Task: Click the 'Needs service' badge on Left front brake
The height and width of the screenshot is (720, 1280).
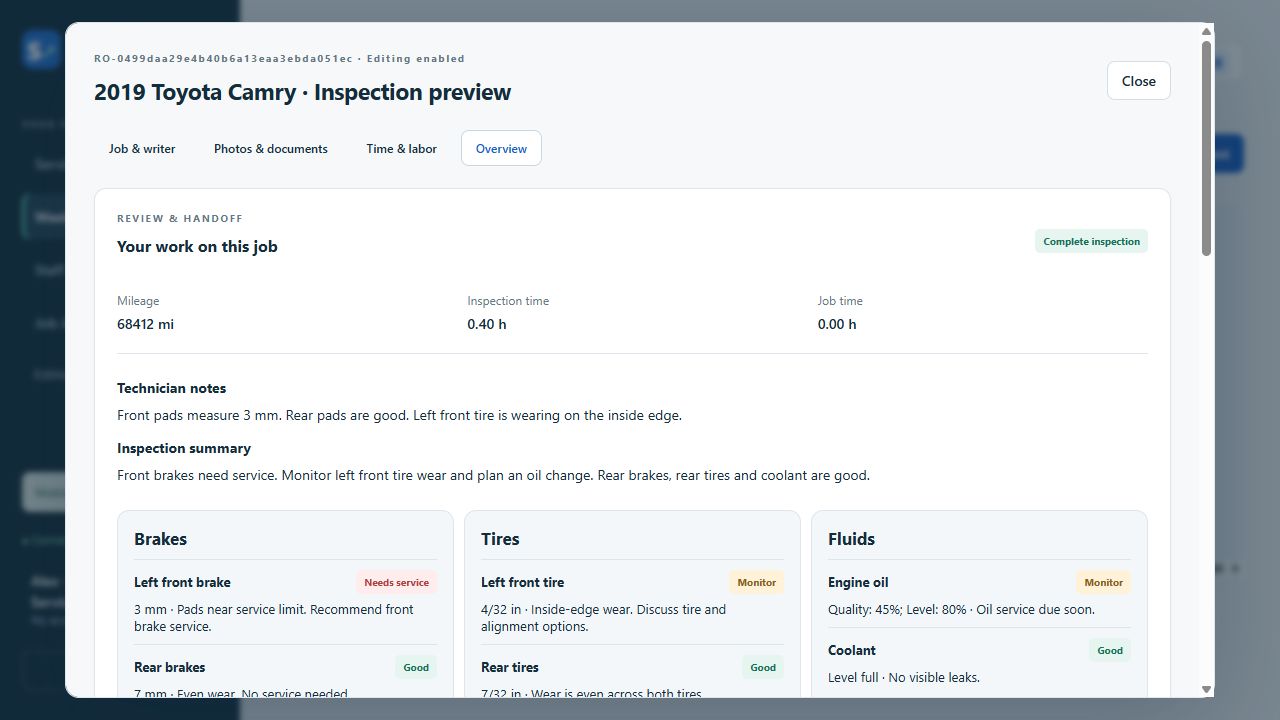Action: 396,583
